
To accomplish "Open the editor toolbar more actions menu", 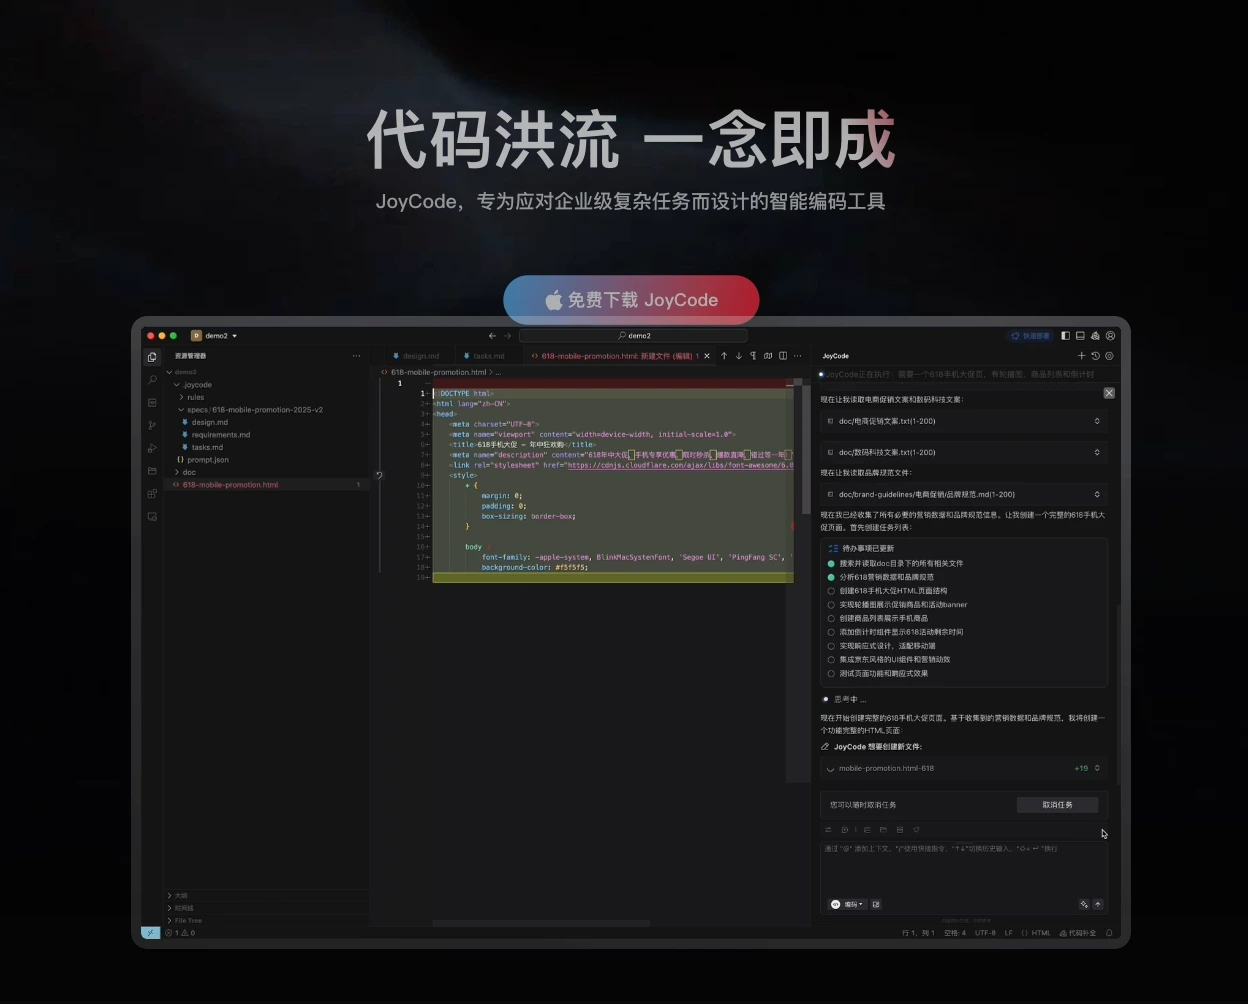I will click(798, 356).
